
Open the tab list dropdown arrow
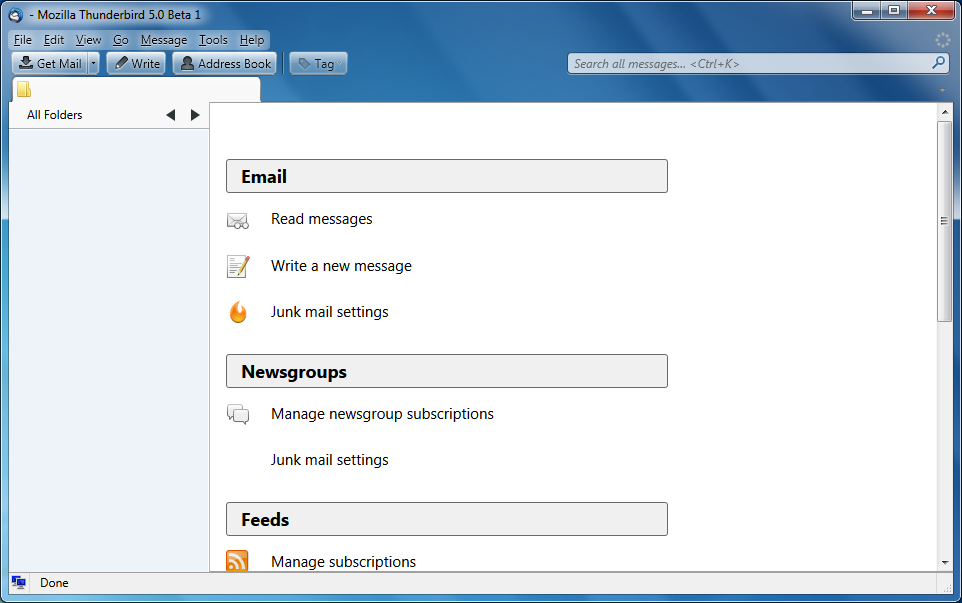point(942,90)
